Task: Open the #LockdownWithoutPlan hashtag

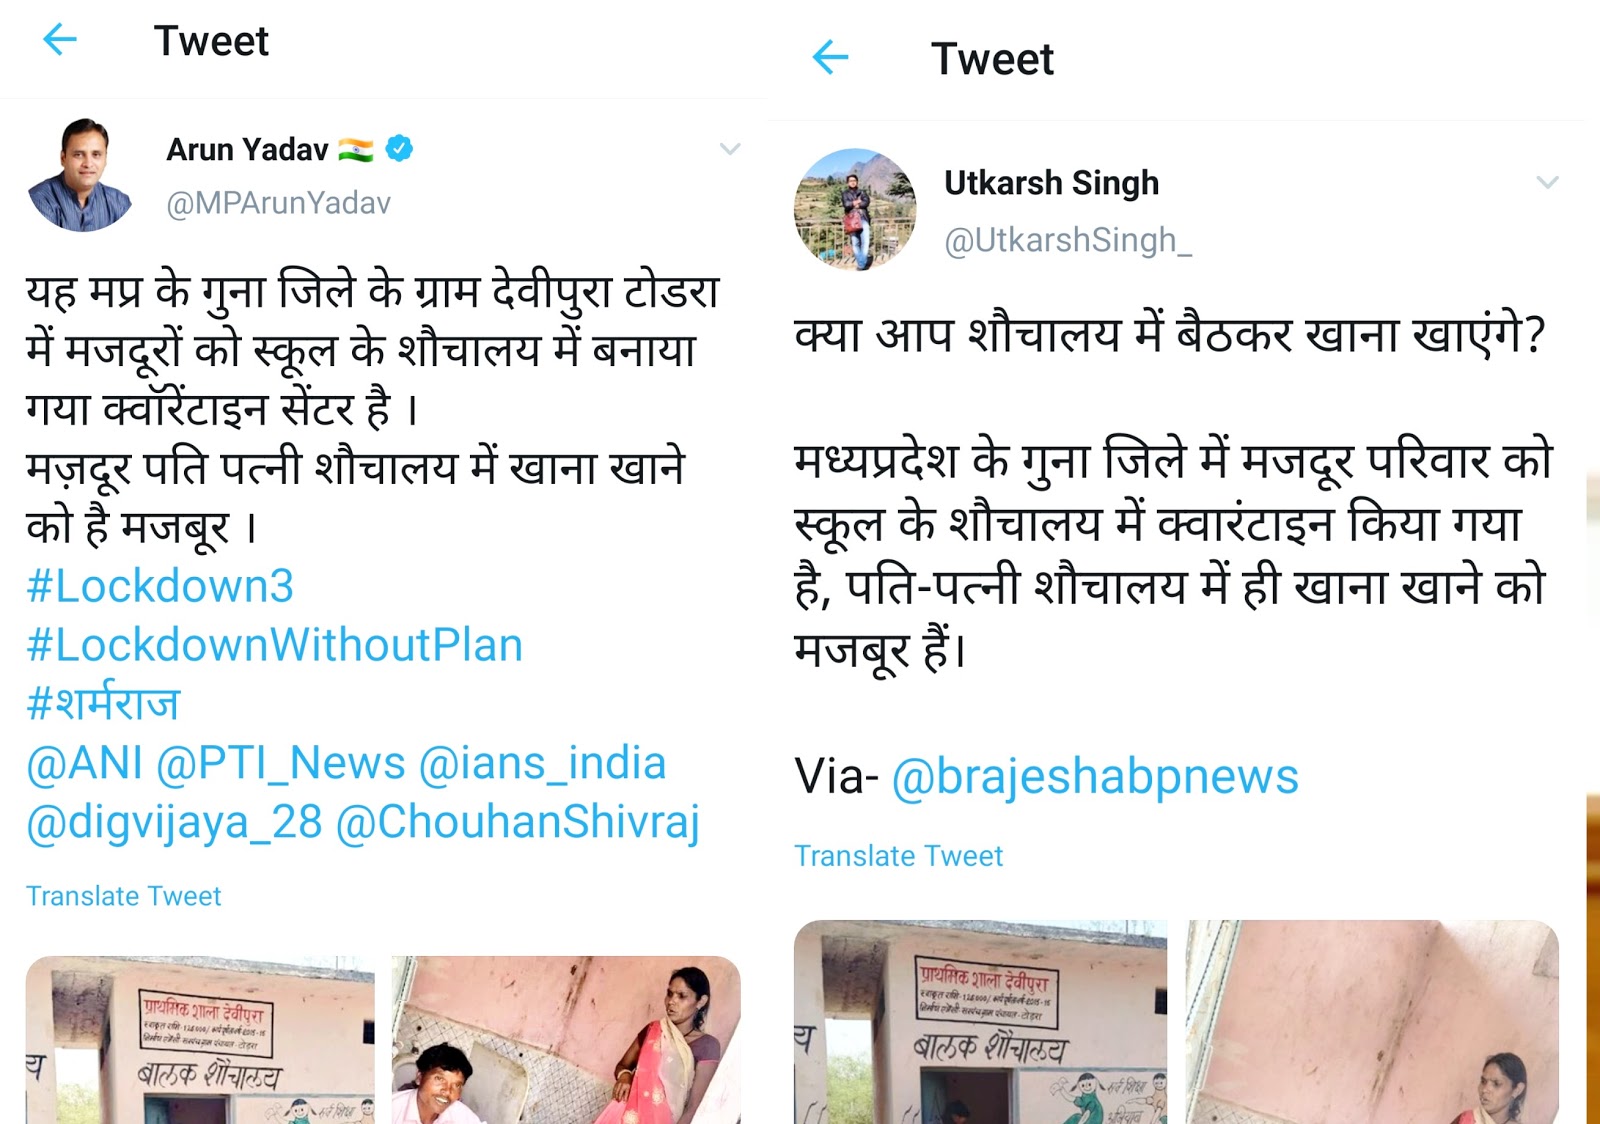Action: point(274,645)
